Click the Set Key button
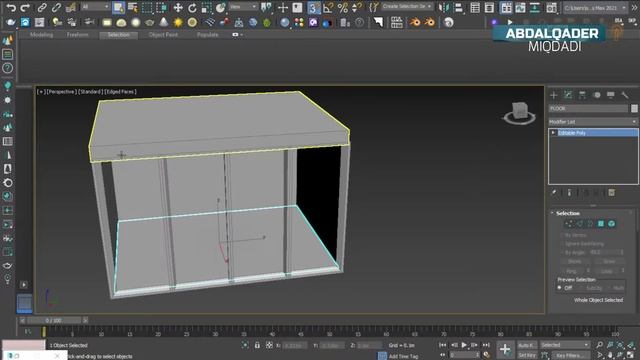640x360 pixels. pyautogui.click(x=527, y=356)
